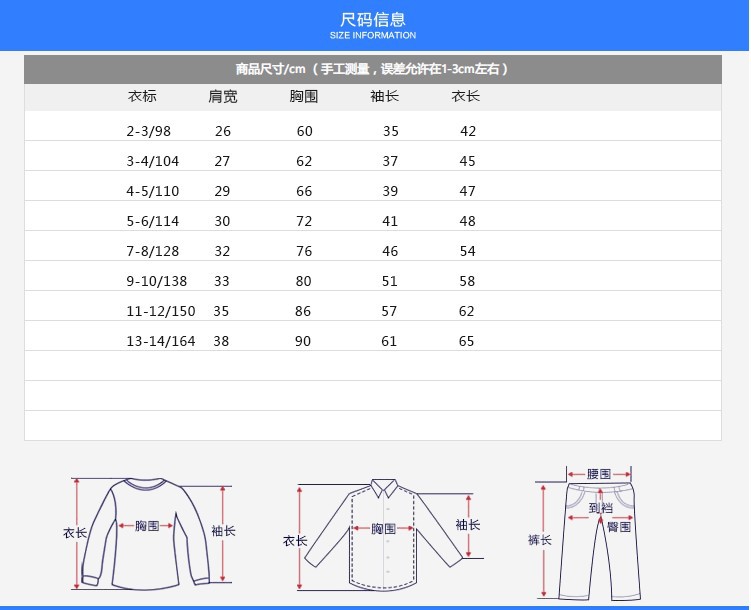Click chest value 72 in 5-6/114 row
The image size is (751, 610).
pyautogui.click(x=304, y=221)
